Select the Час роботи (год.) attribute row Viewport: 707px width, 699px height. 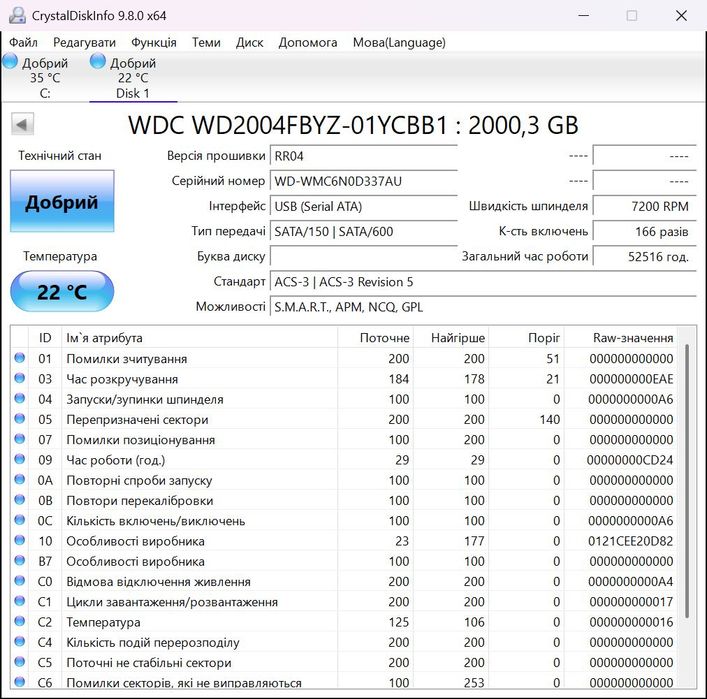[x=344, y=460]
